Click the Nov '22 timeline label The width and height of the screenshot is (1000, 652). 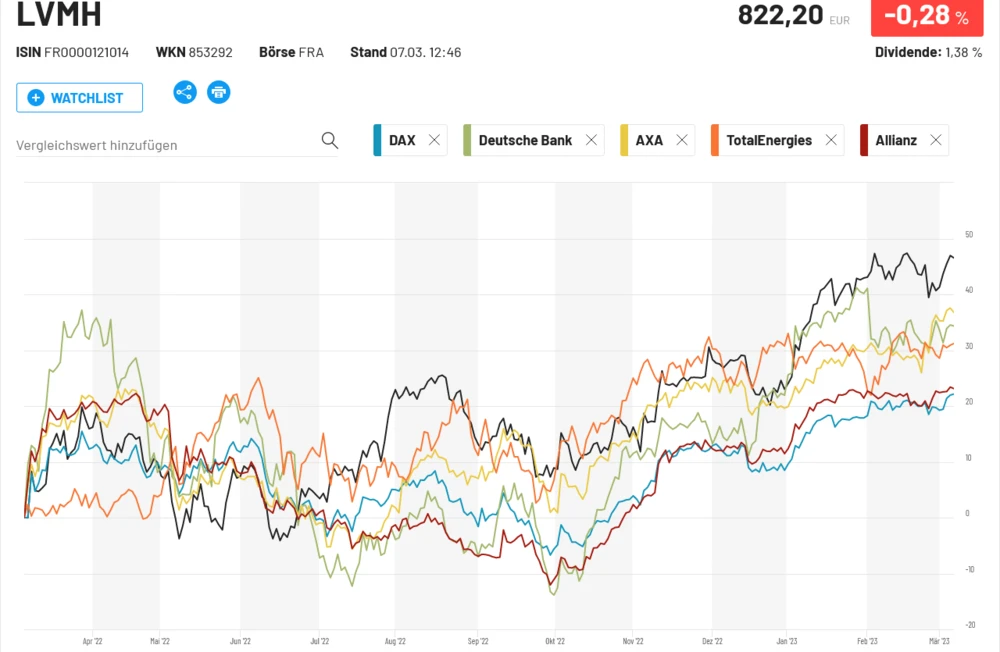point(632,642)
